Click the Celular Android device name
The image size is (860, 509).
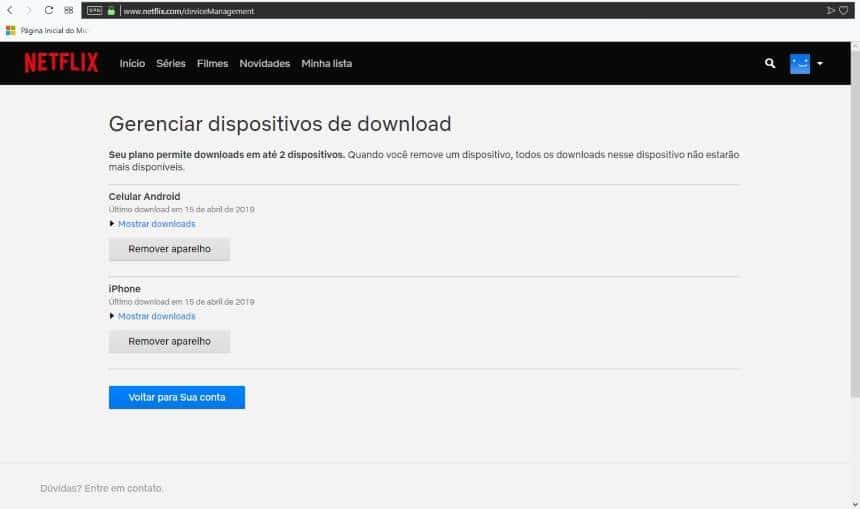(144, 196)
